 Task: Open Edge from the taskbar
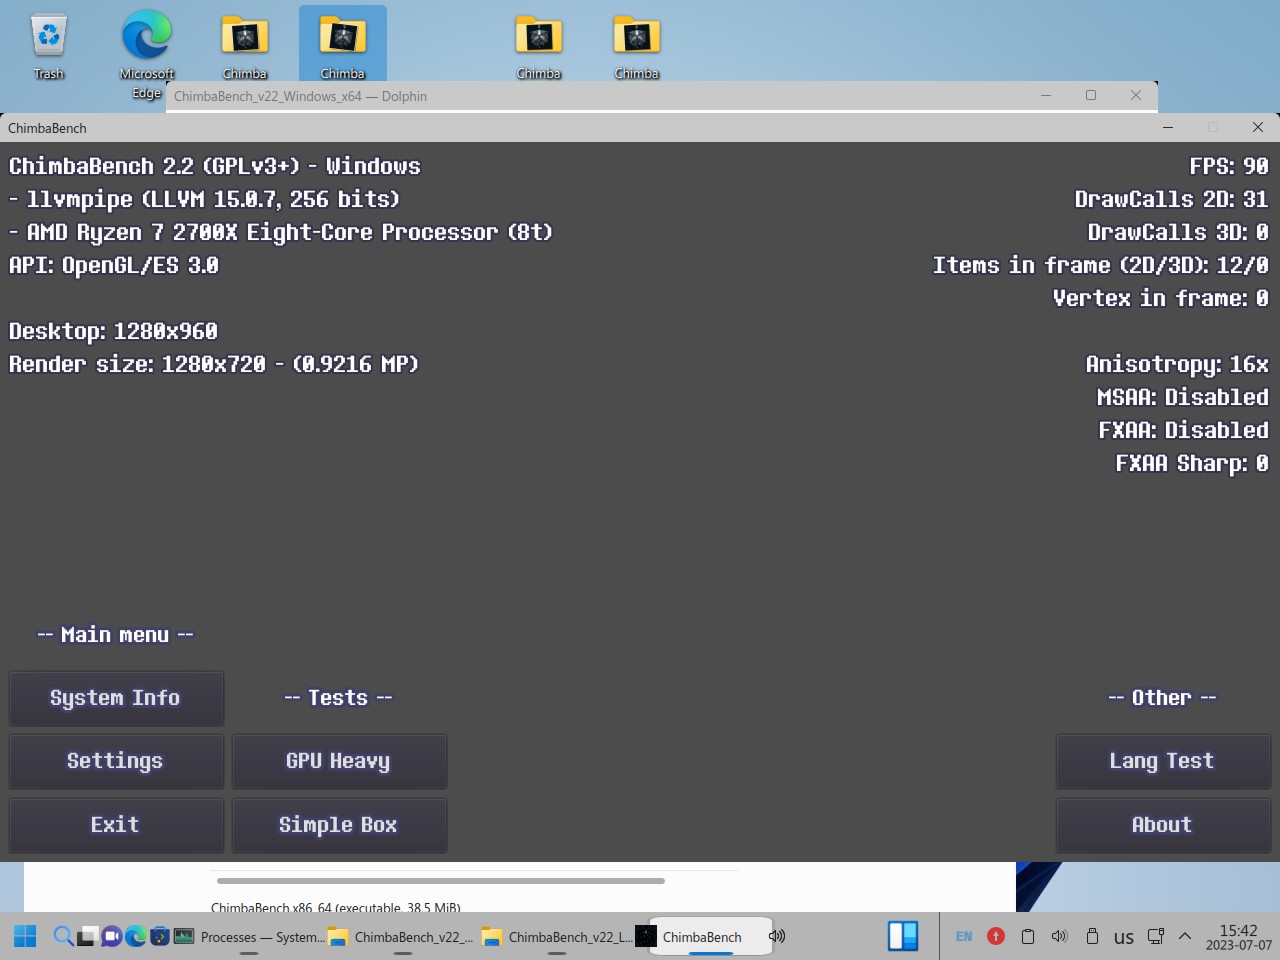click(135, 937)
